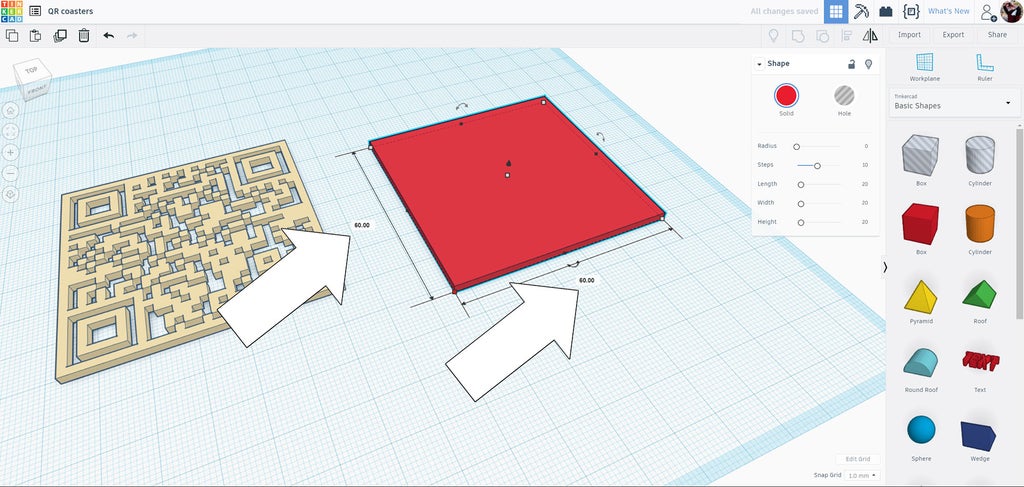Set shape to Solid
This screenshot has height=487, width=1024.
pyautogui.click(x=786, y=95)
